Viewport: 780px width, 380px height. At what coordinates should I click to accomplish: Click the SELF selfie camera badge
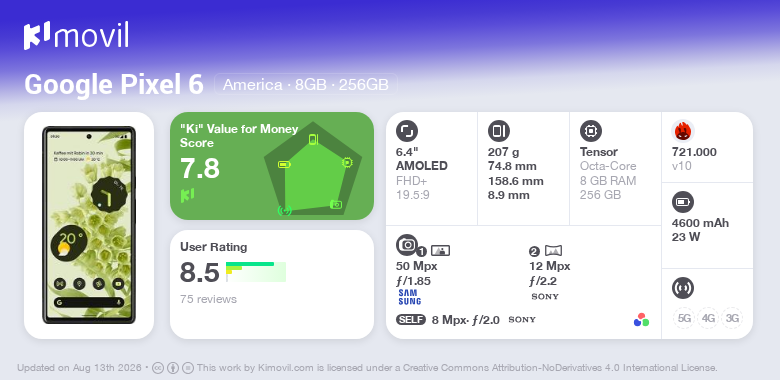click(411, 320)
